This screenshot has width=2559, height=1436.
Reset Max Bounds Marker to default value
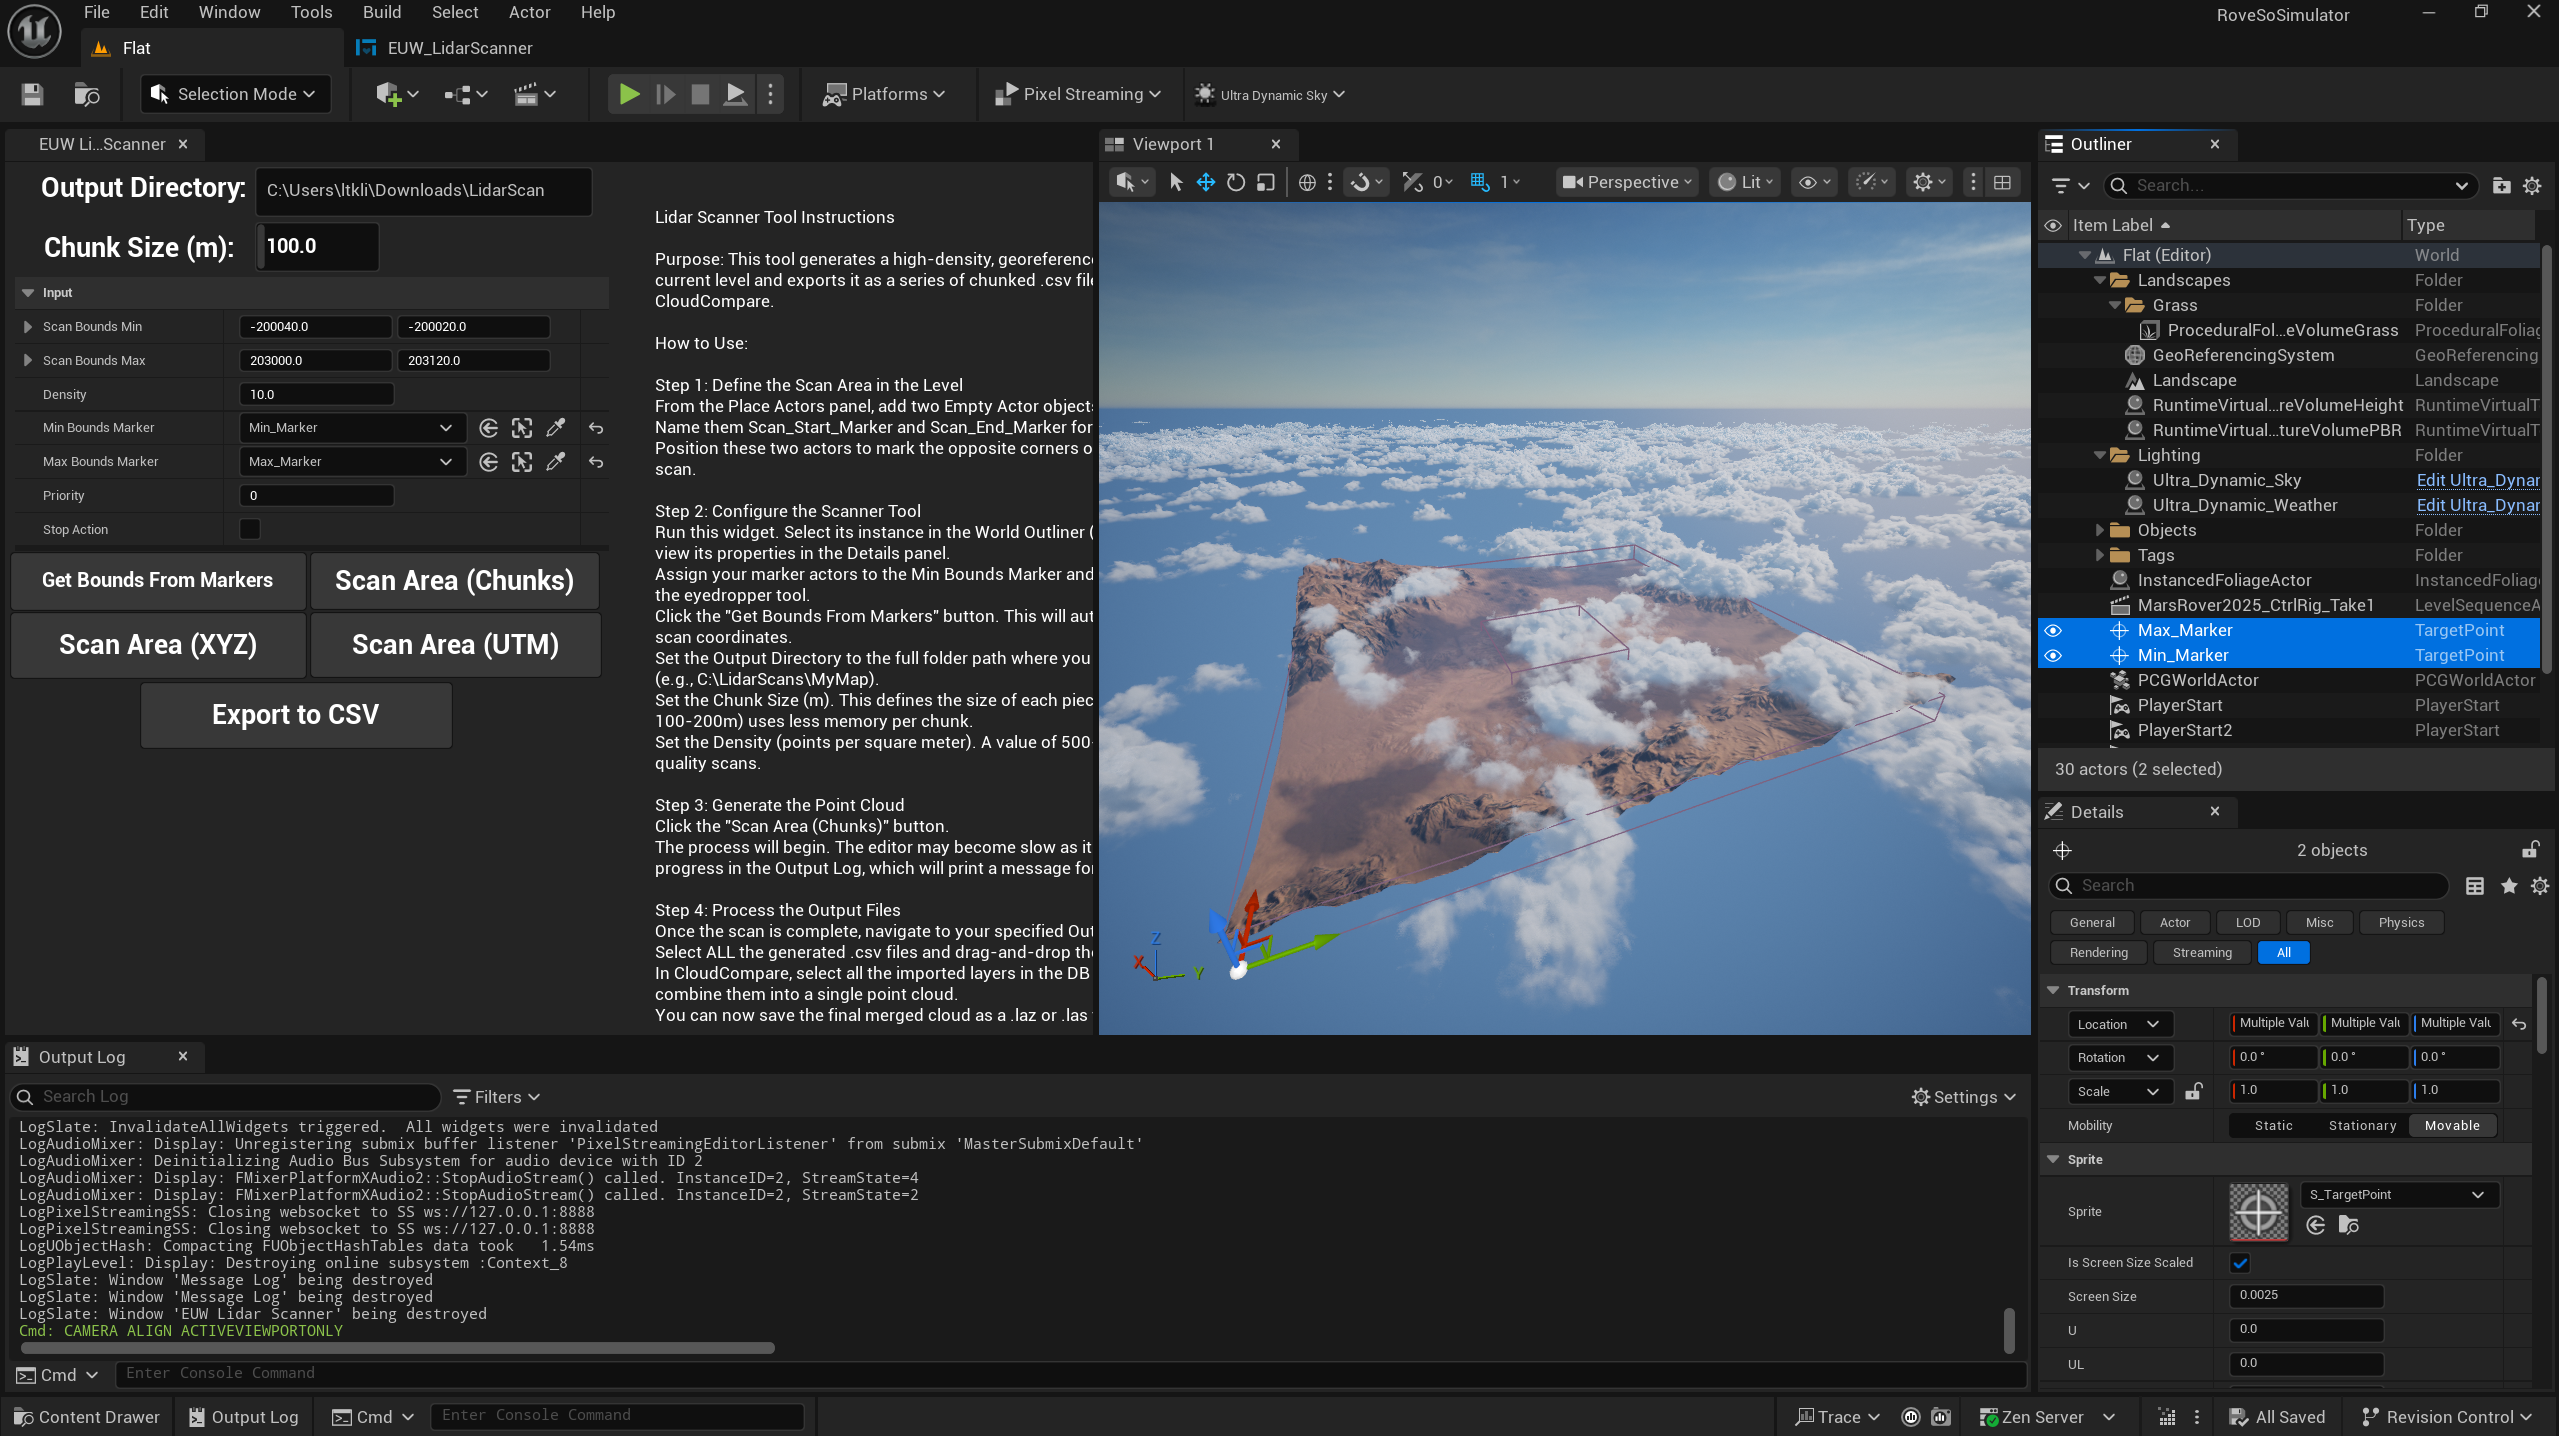(x=596, y=462)
